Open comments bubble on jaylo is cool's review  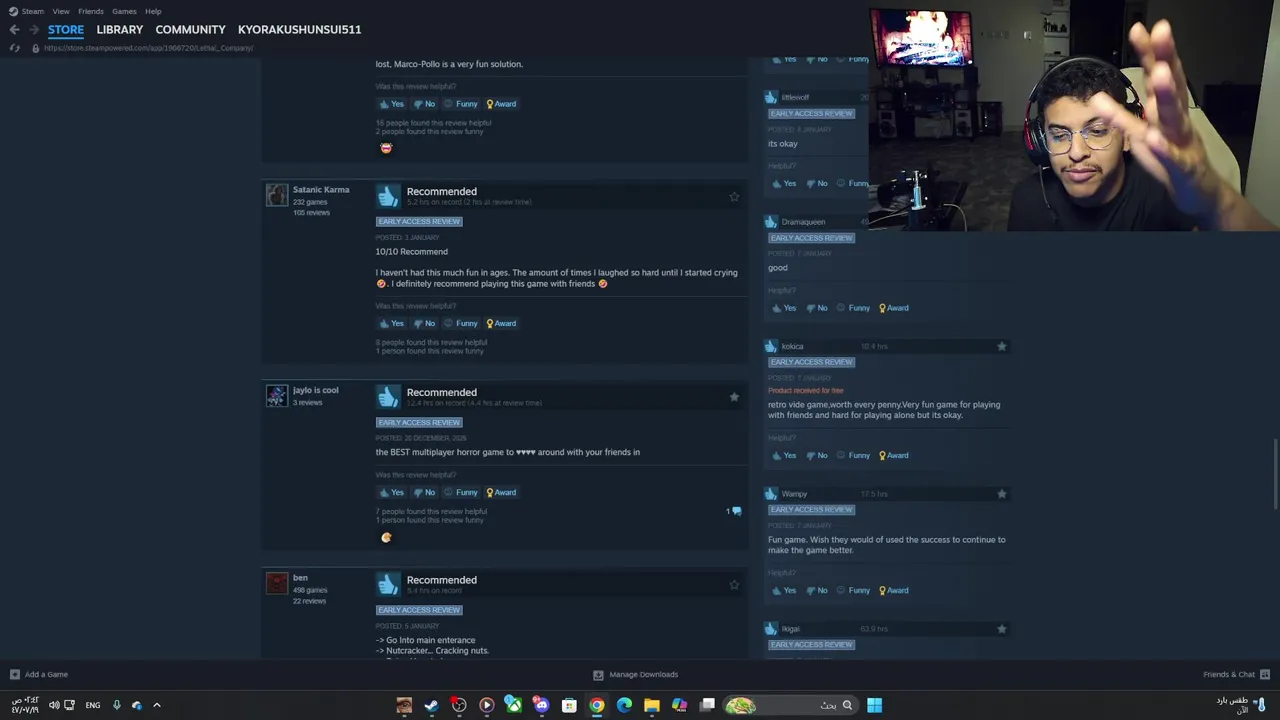click(x=734, y=511)
